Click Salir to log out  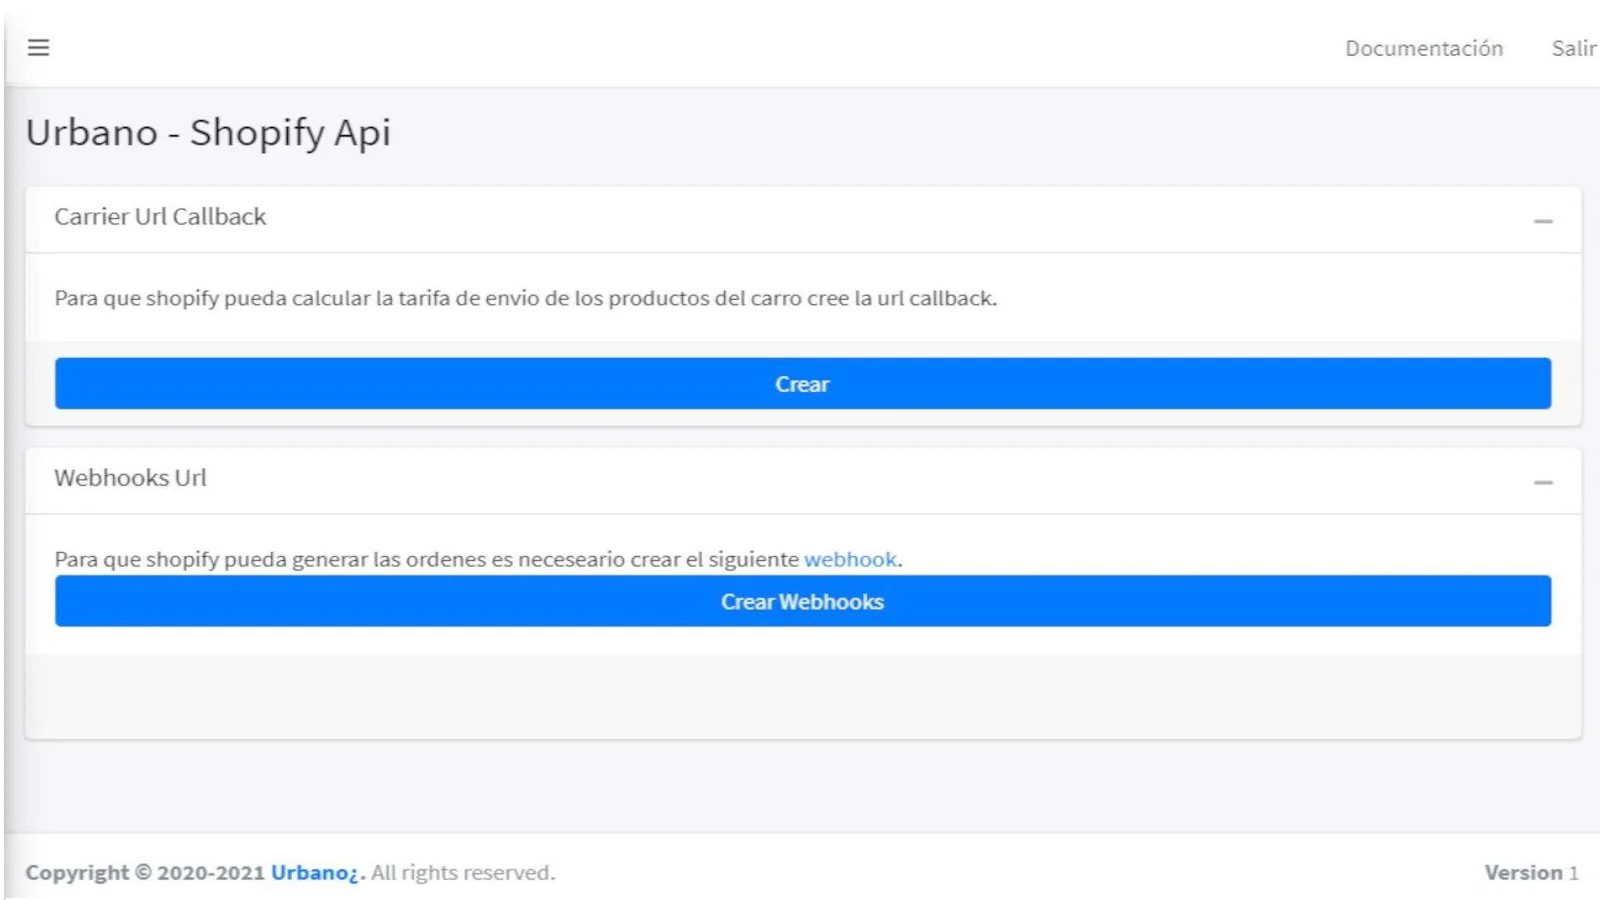[x=1573, y=48]
